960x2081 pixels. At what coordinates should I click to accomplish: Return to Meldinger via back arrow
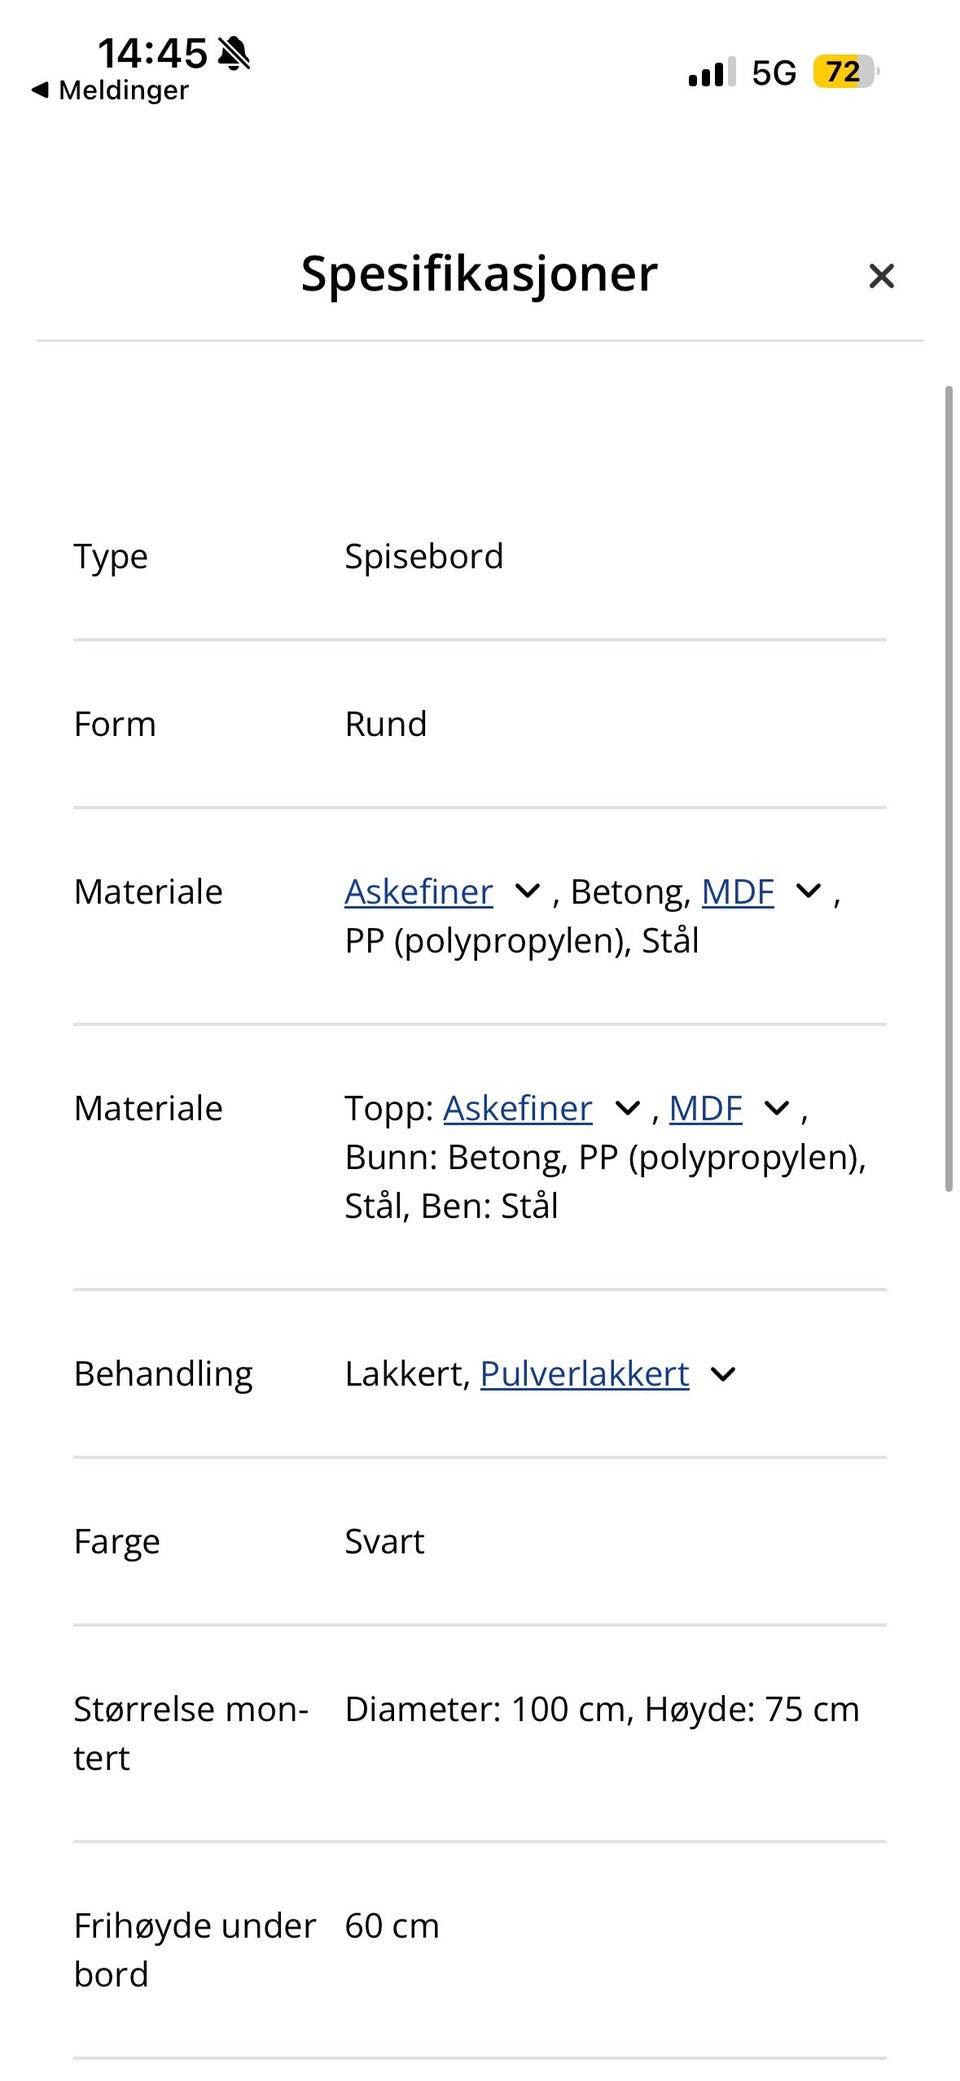pos(110,90)
